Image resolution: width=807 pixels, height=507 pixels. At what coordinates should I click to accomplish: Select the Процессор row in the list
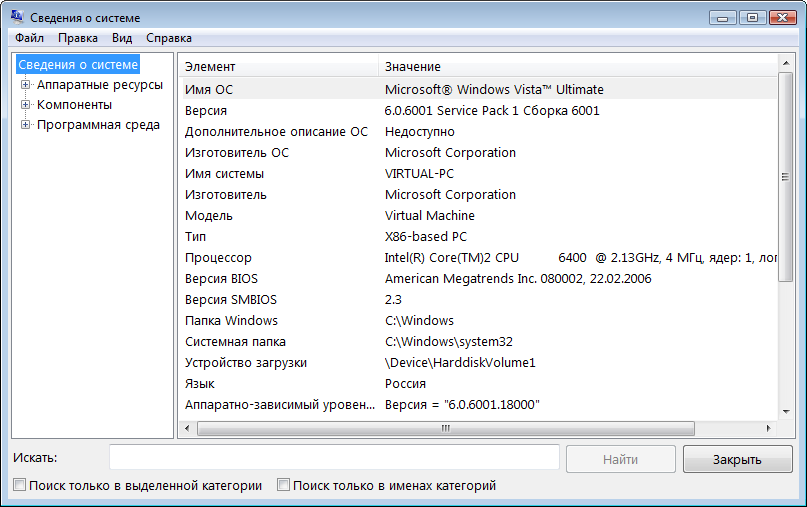tap(219, 258)
